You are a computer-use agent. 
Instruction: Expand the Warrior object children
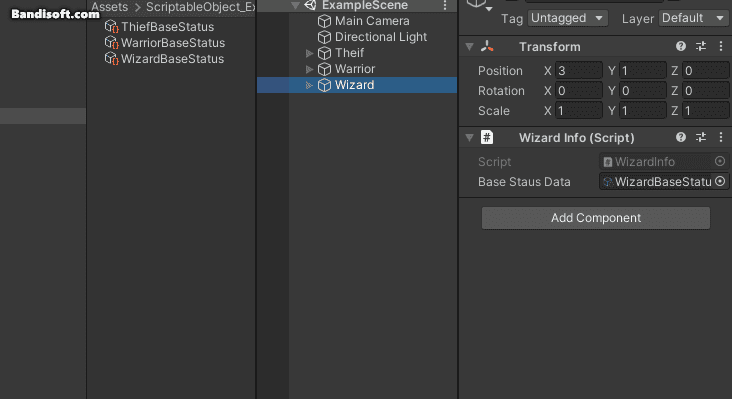309,69
